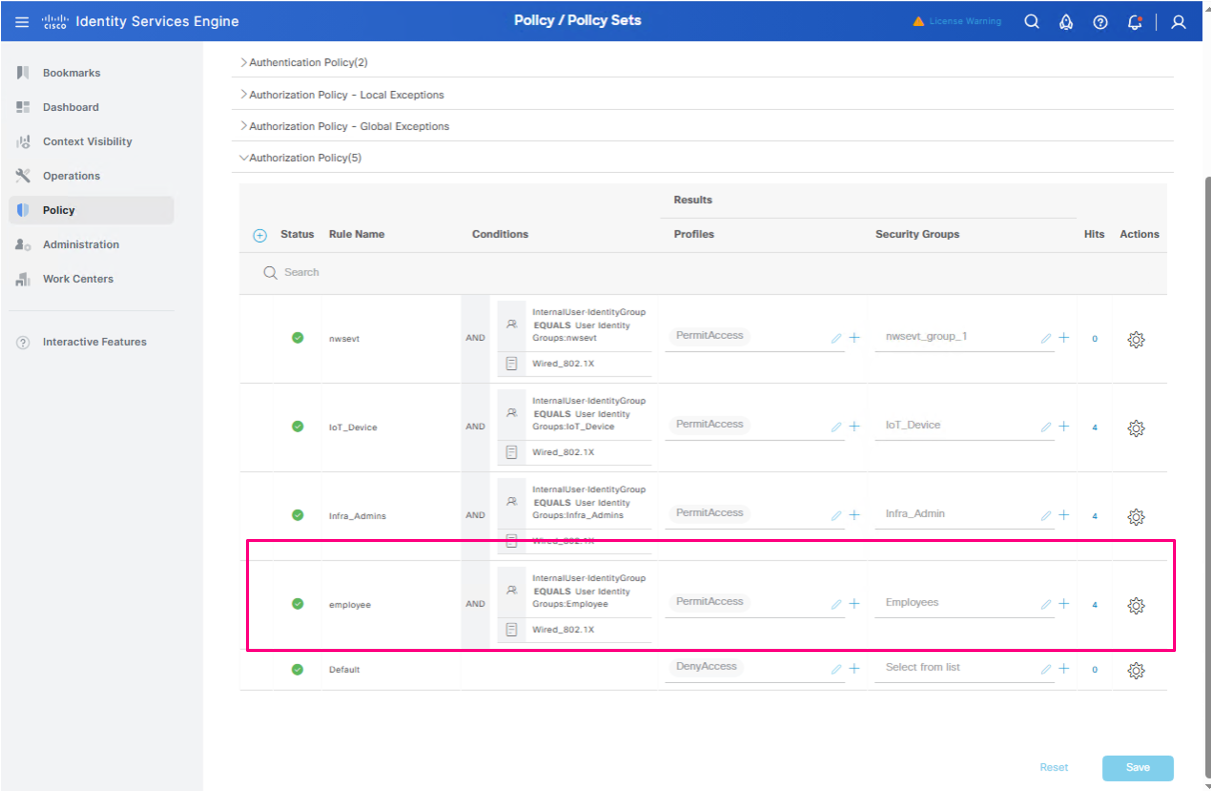Add profile plus for nwsevt rule
The height and width of the screenshot is (792, 1212).
pos(854,338)
